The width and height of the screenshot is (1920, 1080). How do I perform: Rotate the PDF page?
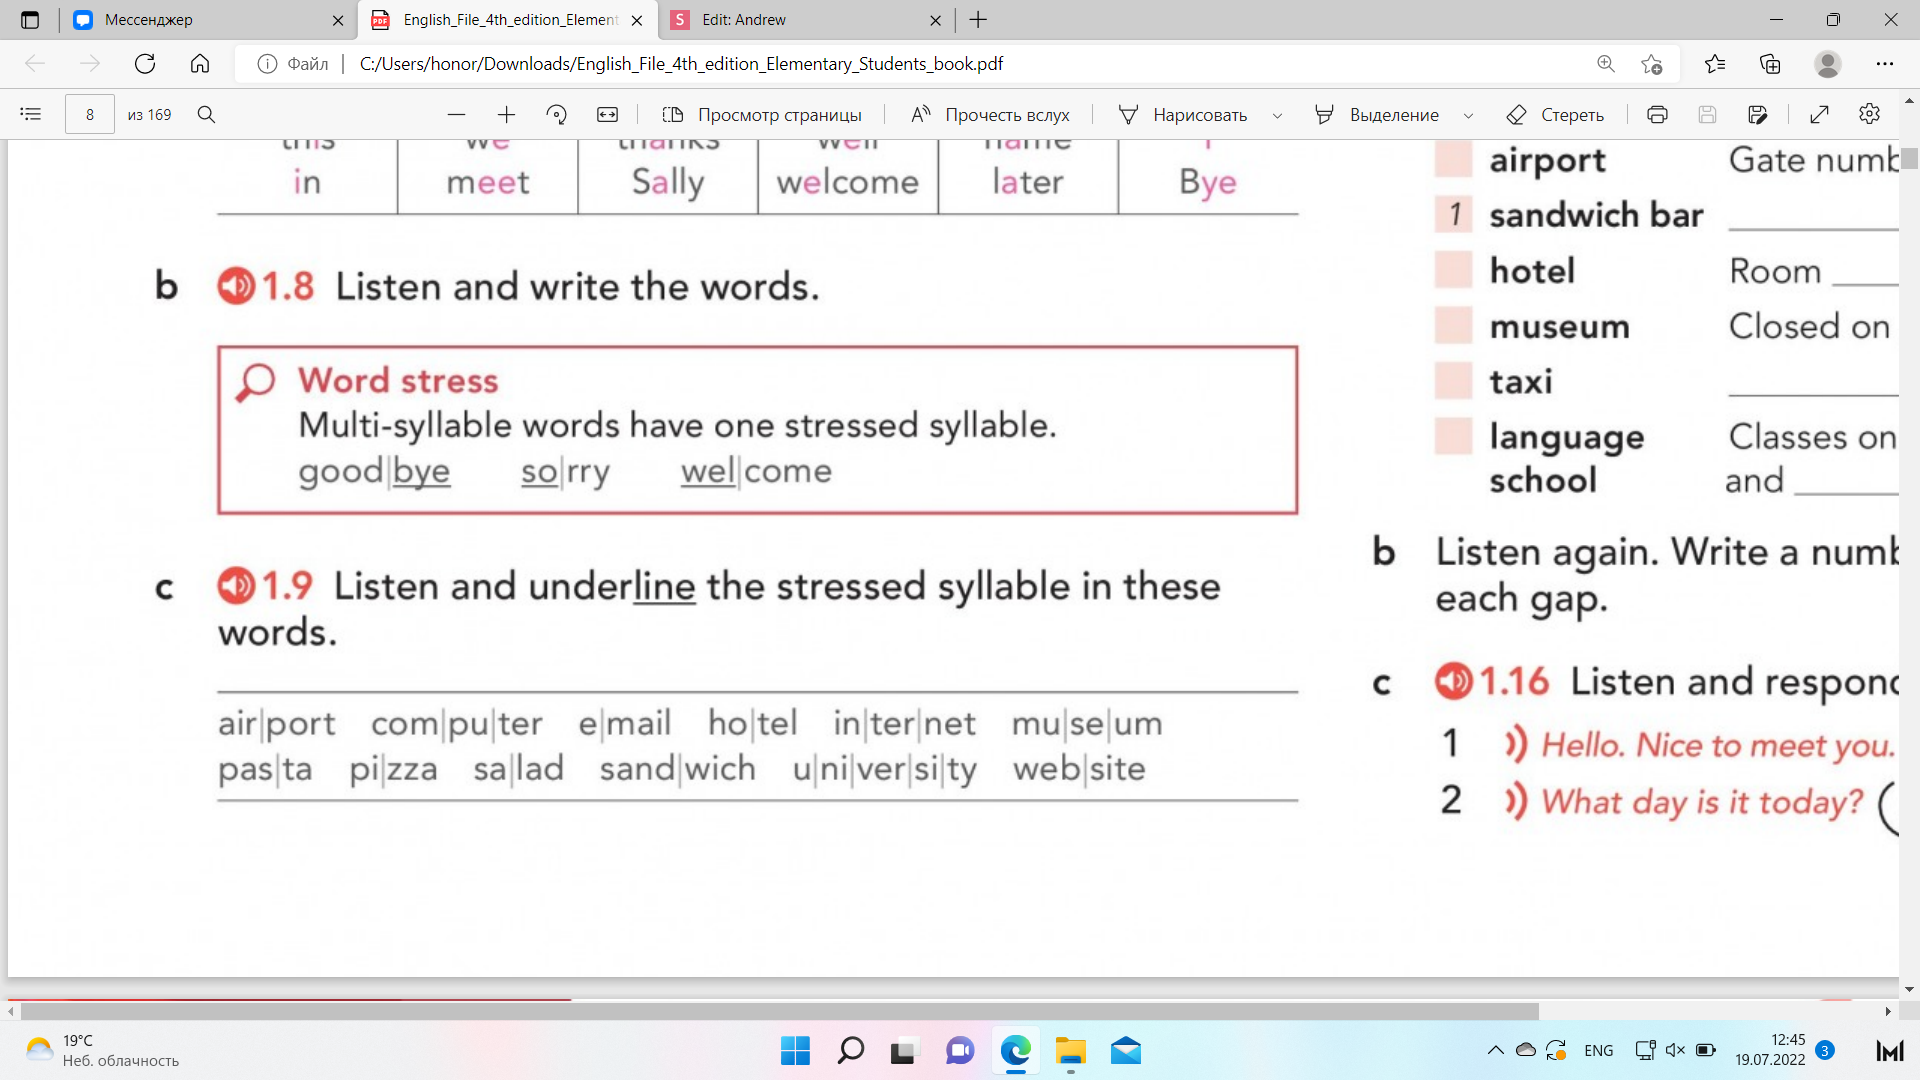click(x=557, y=114)
